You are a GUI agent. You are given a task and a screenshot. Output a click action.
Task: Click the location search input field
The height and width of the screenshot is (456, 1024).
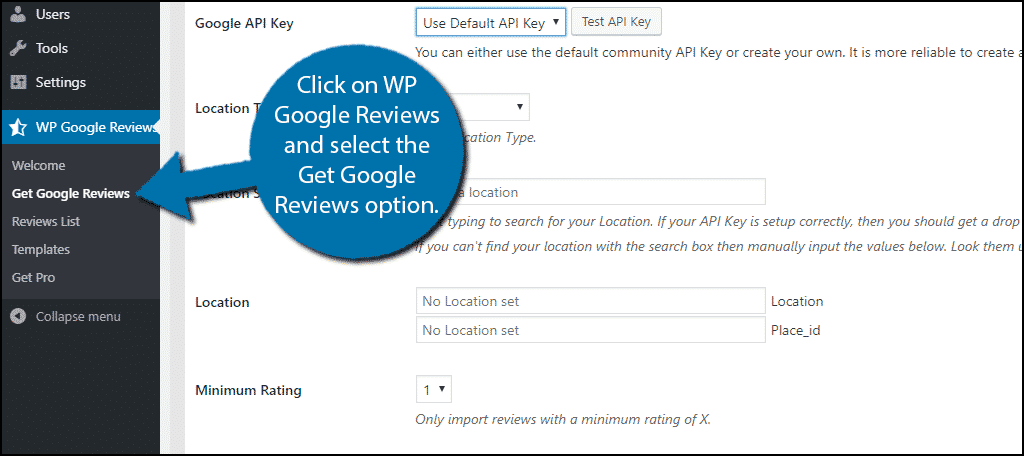[x=590, y=192]
